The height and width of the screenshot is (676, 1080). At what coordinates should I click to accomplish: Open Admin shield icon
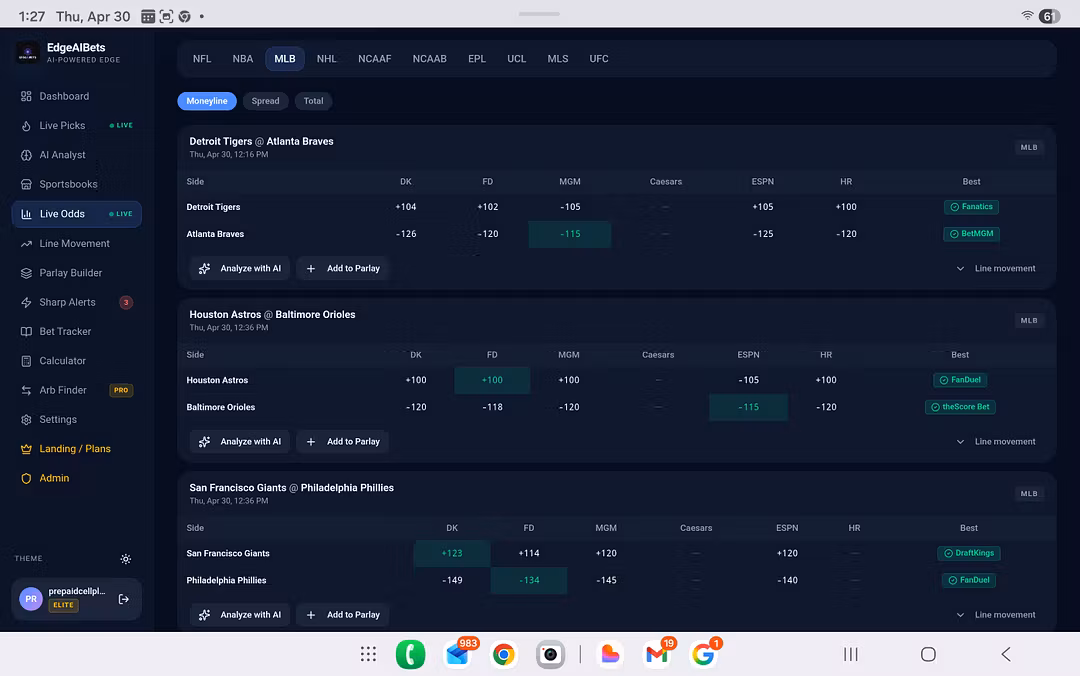click(26, 478)
